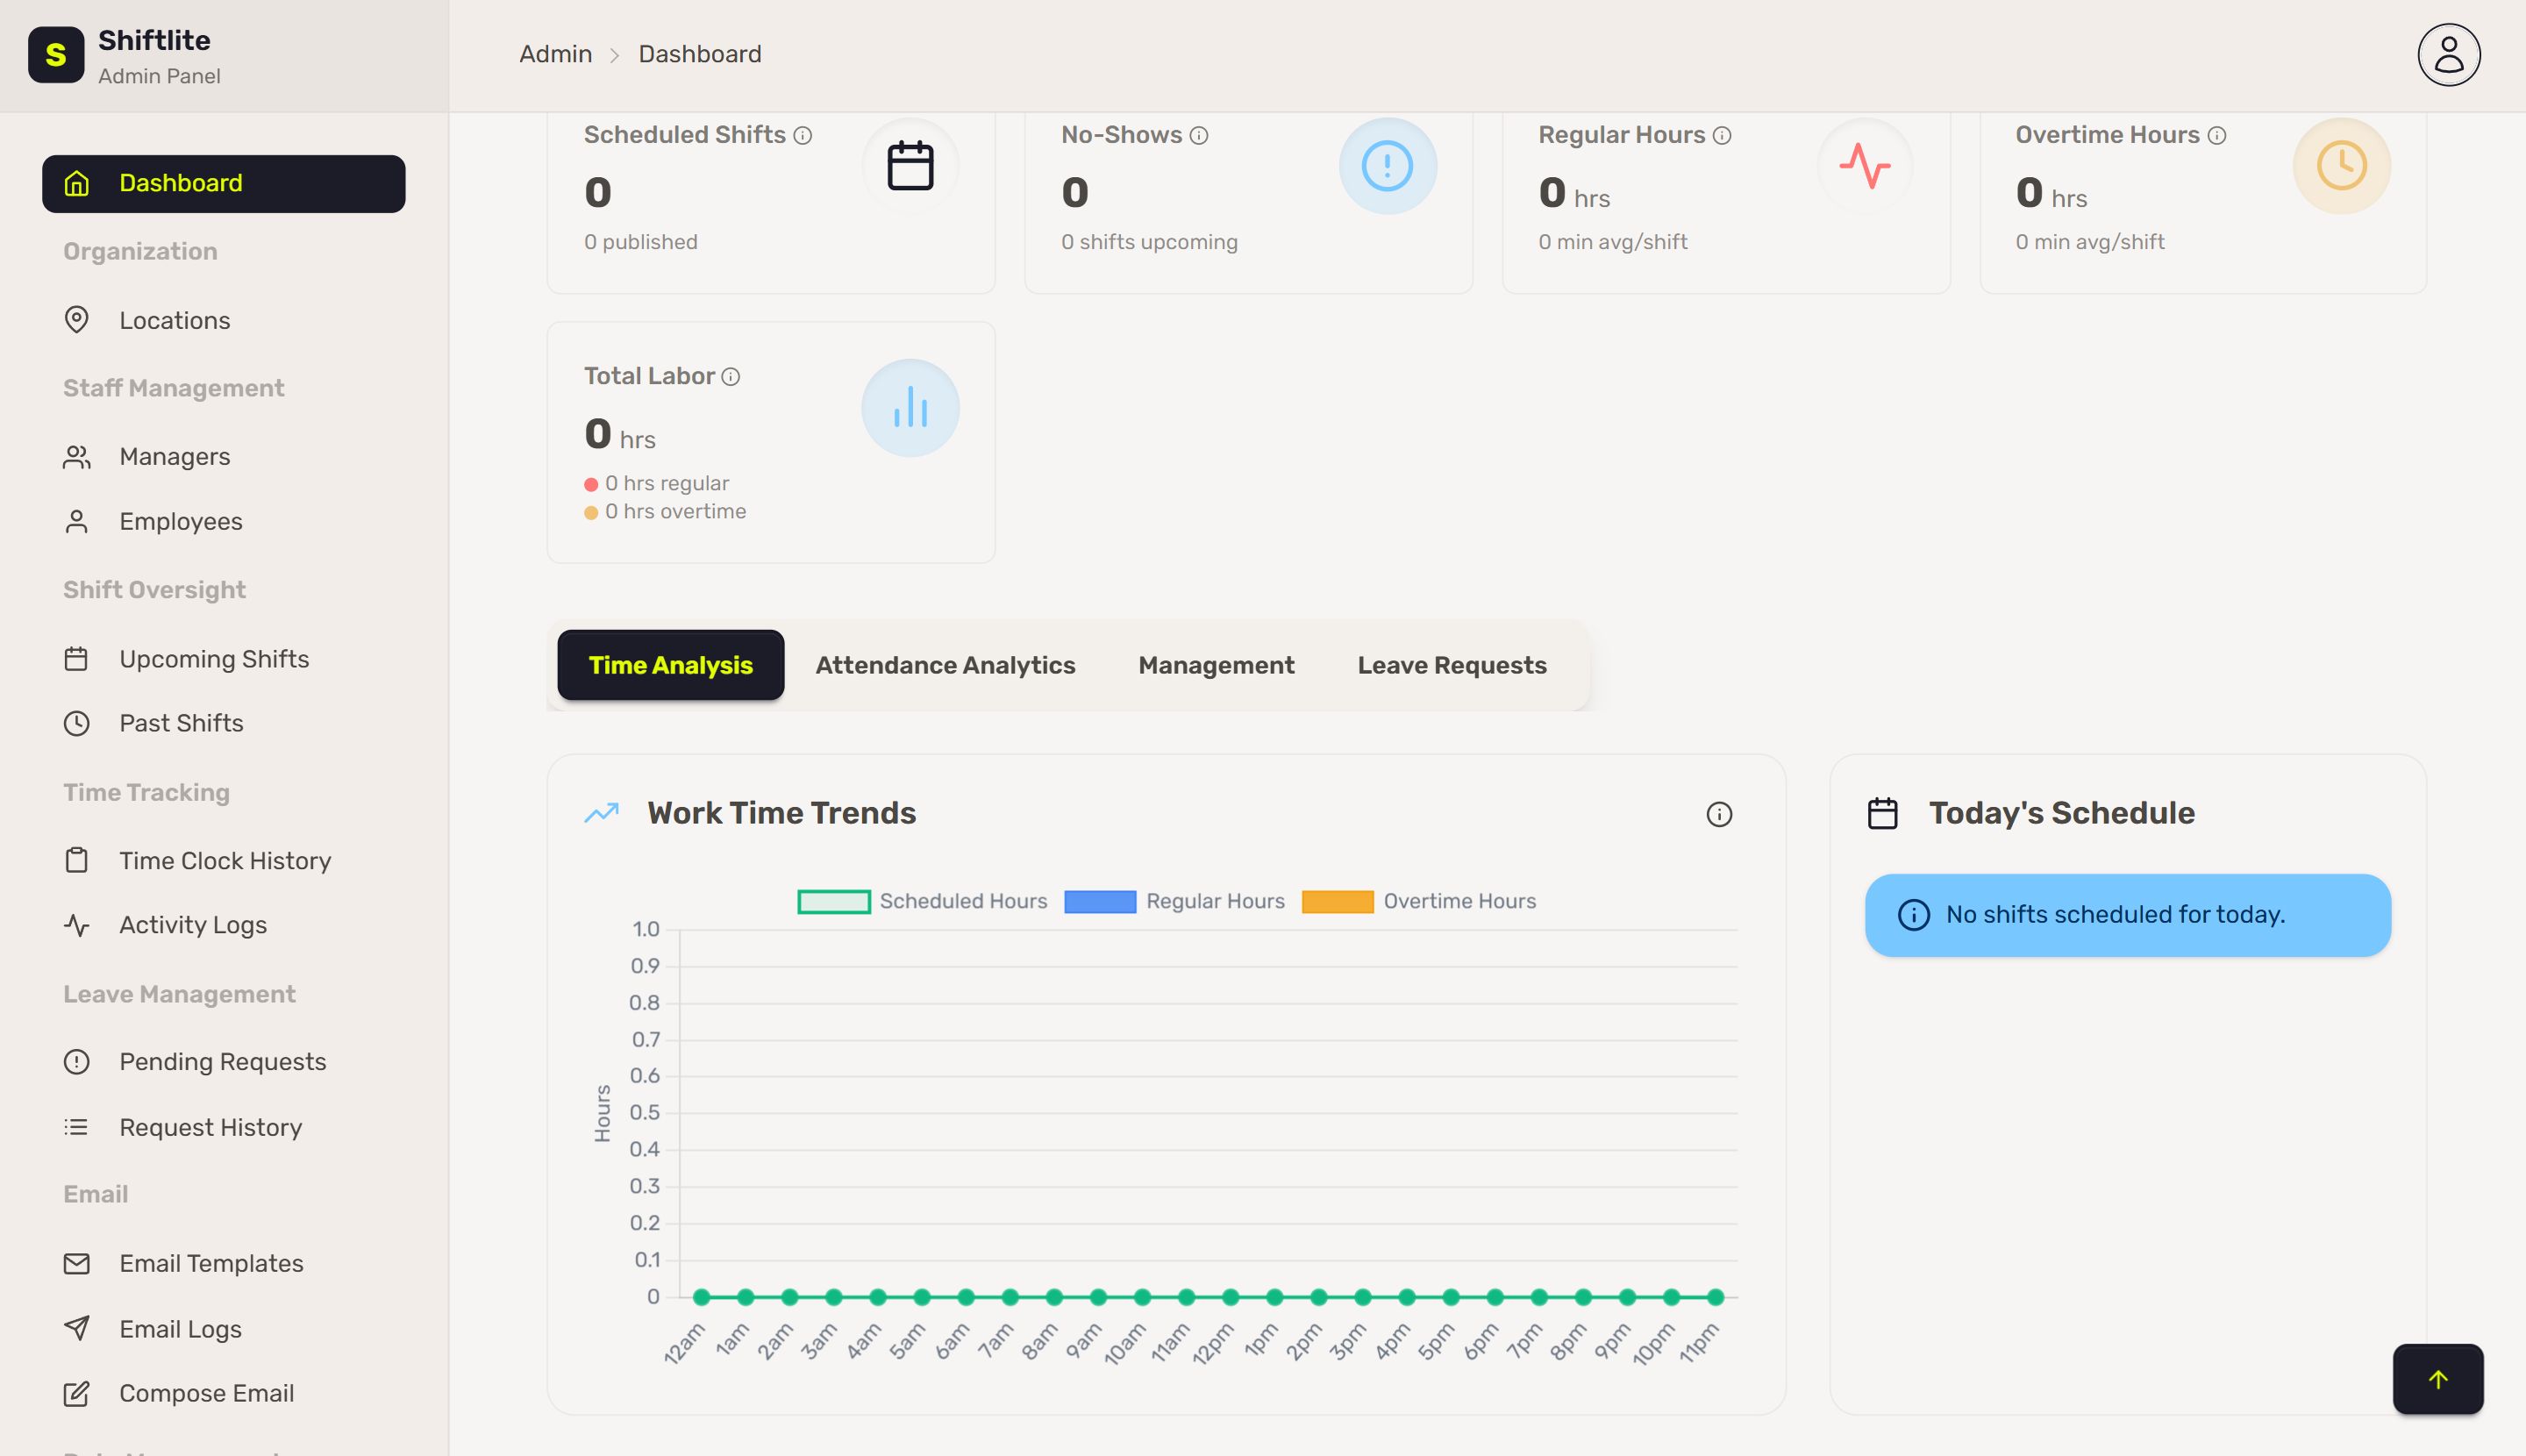Click the Overtime Hours info icon
2526x1456 pixels.
pyautogui.click(x=2216, y=135)
